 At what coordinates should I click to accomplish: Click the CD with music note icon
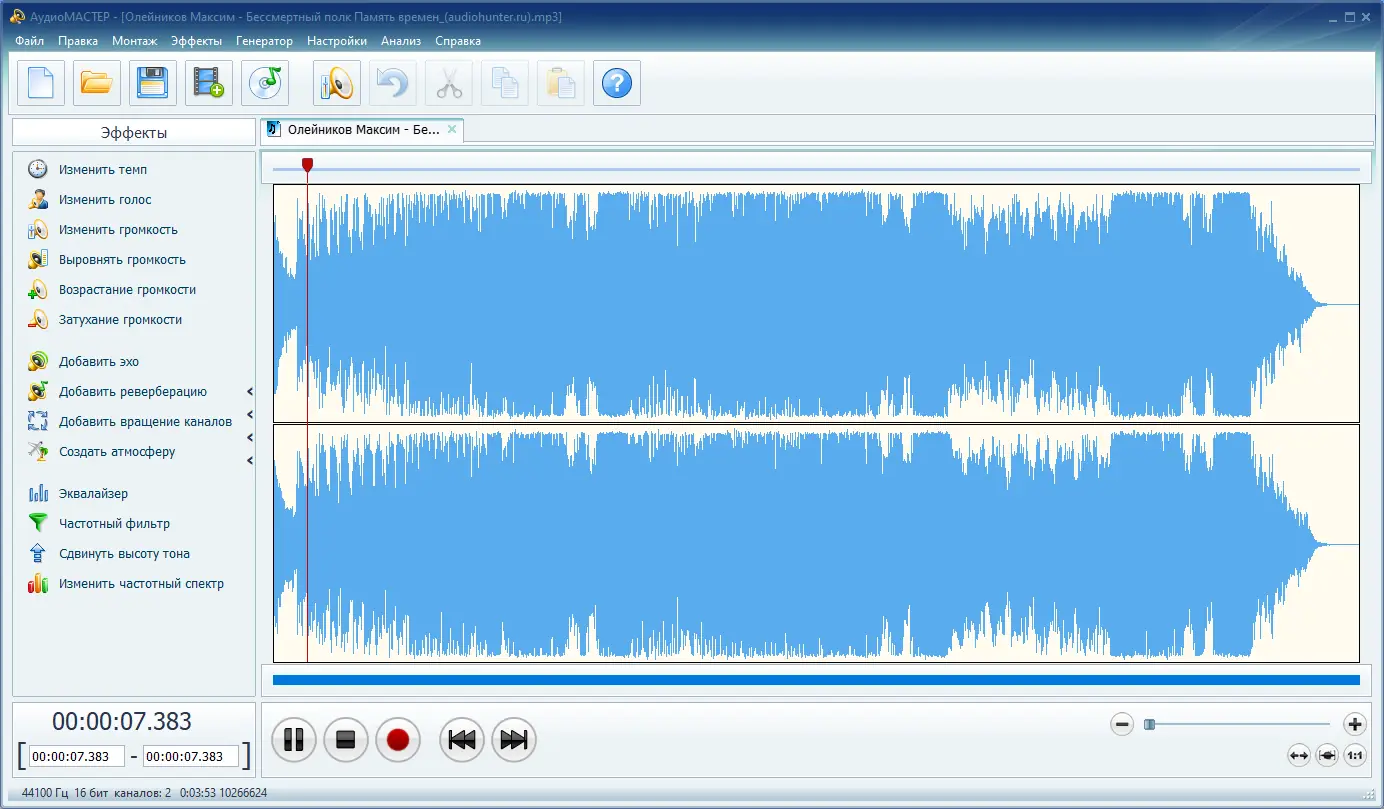[265, 83]
